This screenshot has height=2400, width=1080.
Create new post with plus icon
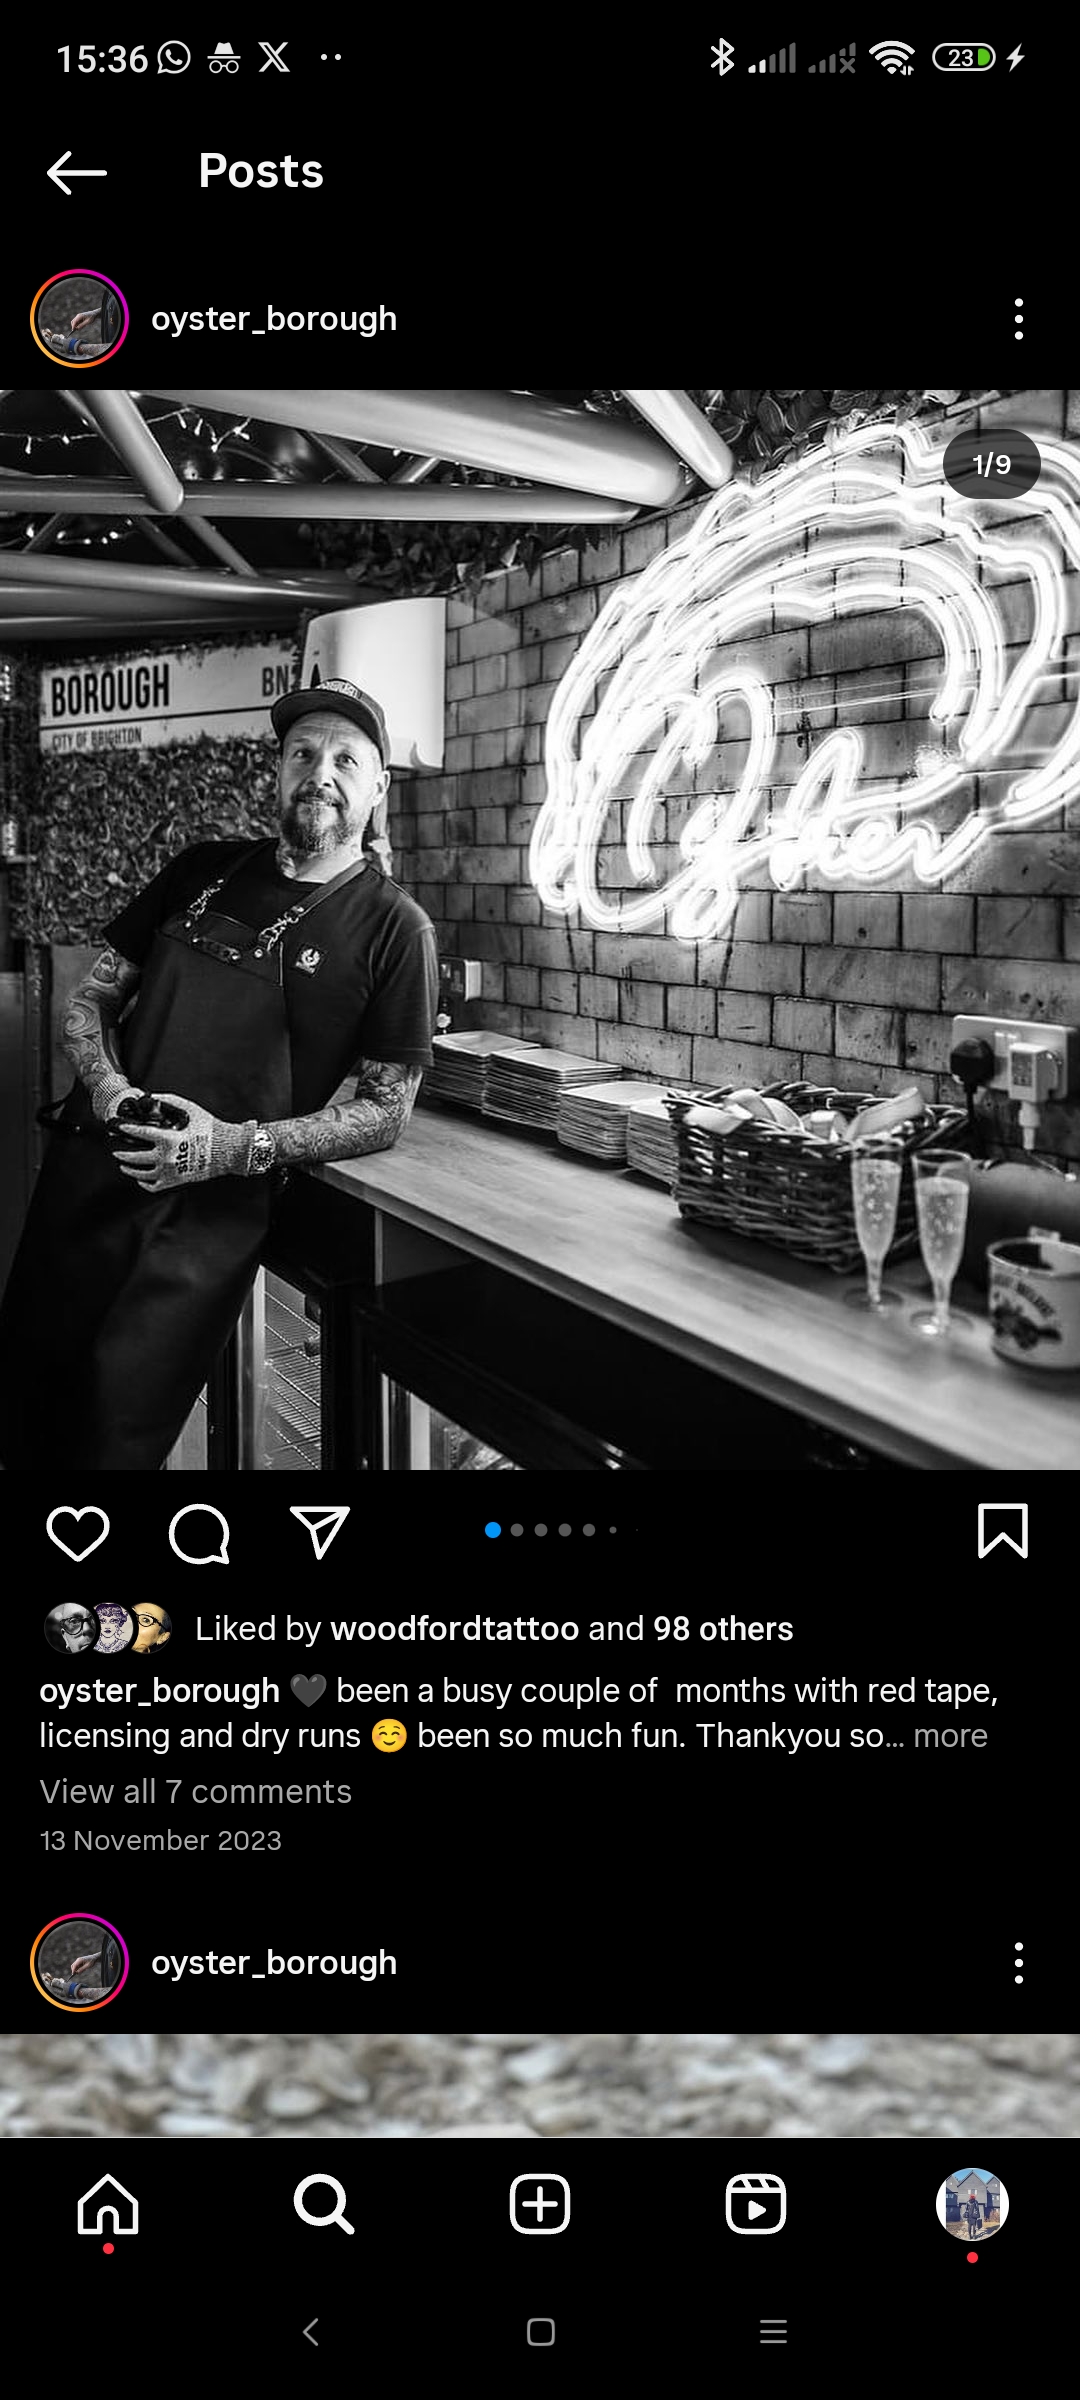click(540, 2204)
